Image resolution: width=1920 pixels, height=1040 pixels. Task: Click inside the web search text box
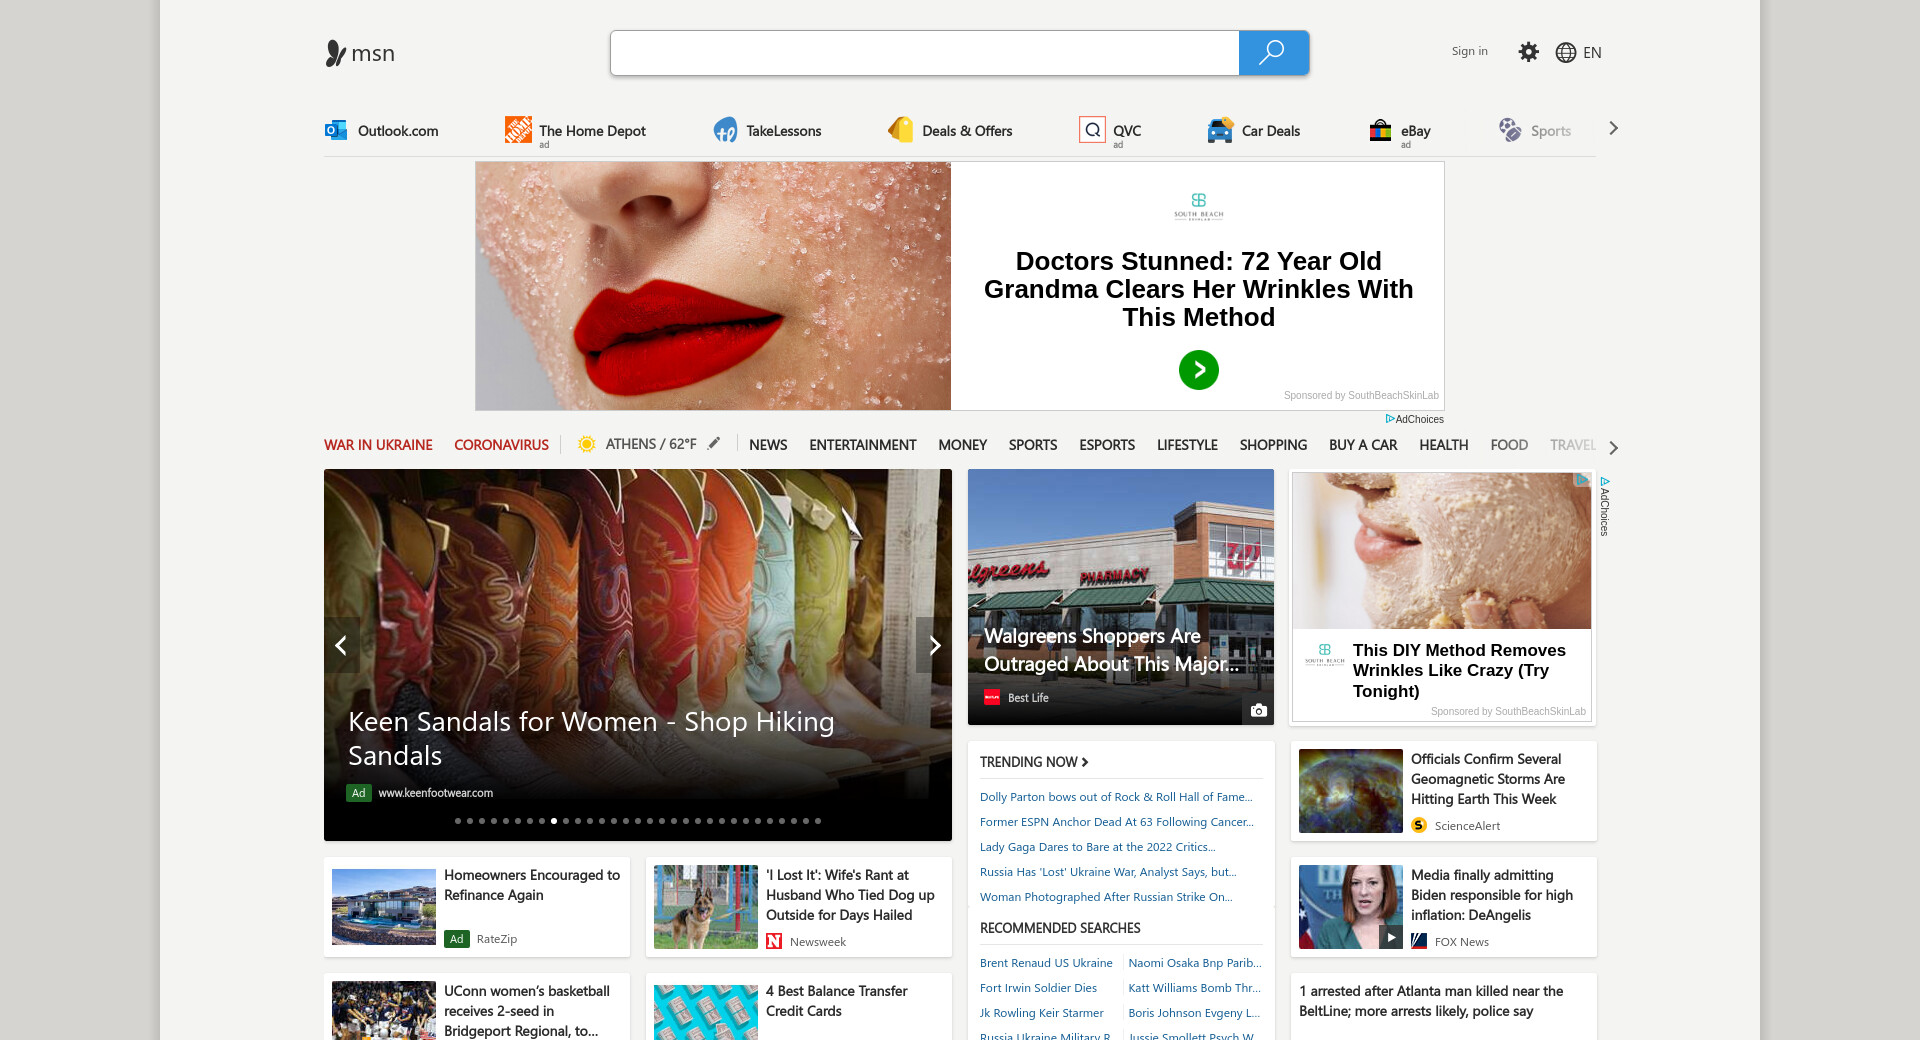[924, 53]
